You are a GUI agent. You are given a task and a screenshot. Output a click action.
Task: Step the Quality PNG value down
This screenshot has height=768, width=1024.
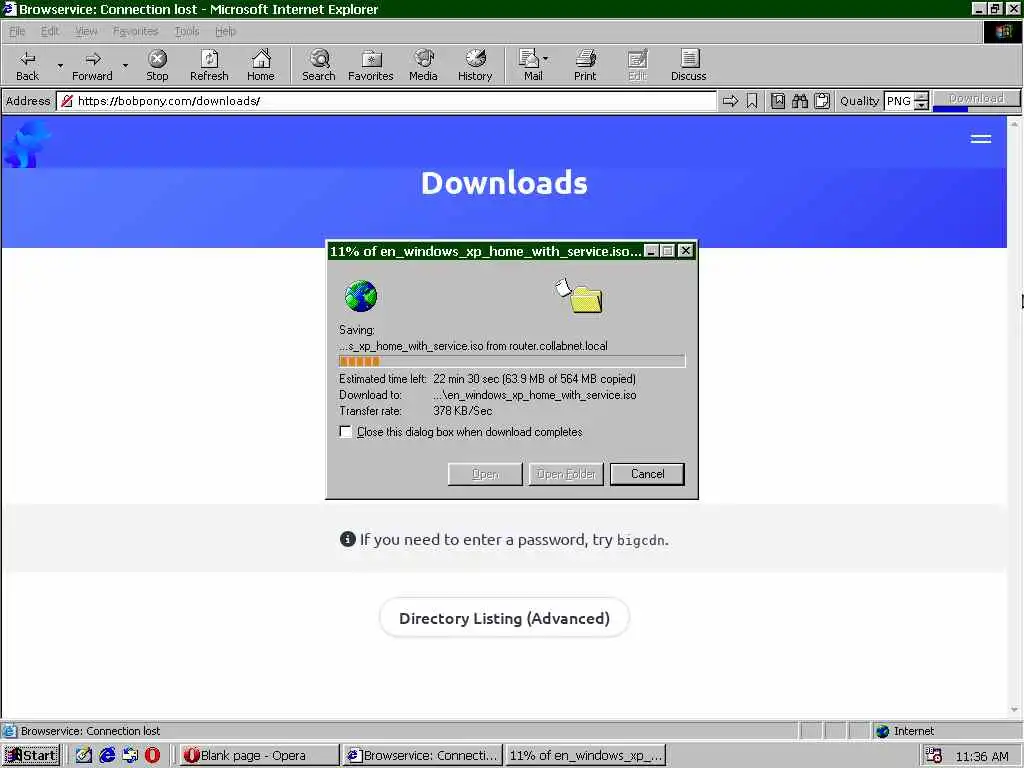coord(921,105)
